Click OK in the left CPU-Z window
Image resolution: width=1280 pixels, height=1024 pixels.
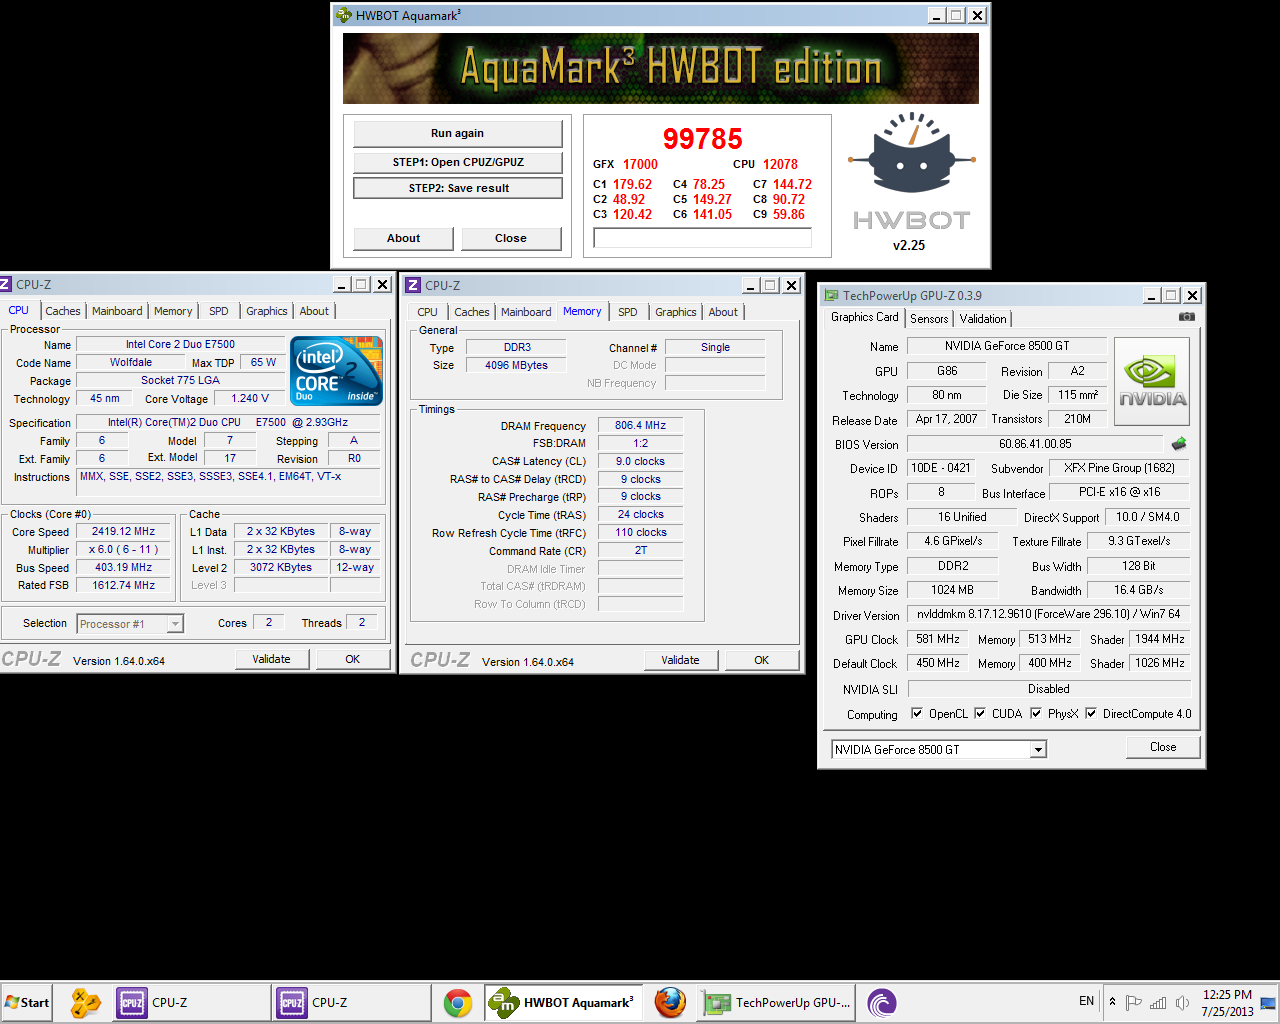tap(353, 659)
